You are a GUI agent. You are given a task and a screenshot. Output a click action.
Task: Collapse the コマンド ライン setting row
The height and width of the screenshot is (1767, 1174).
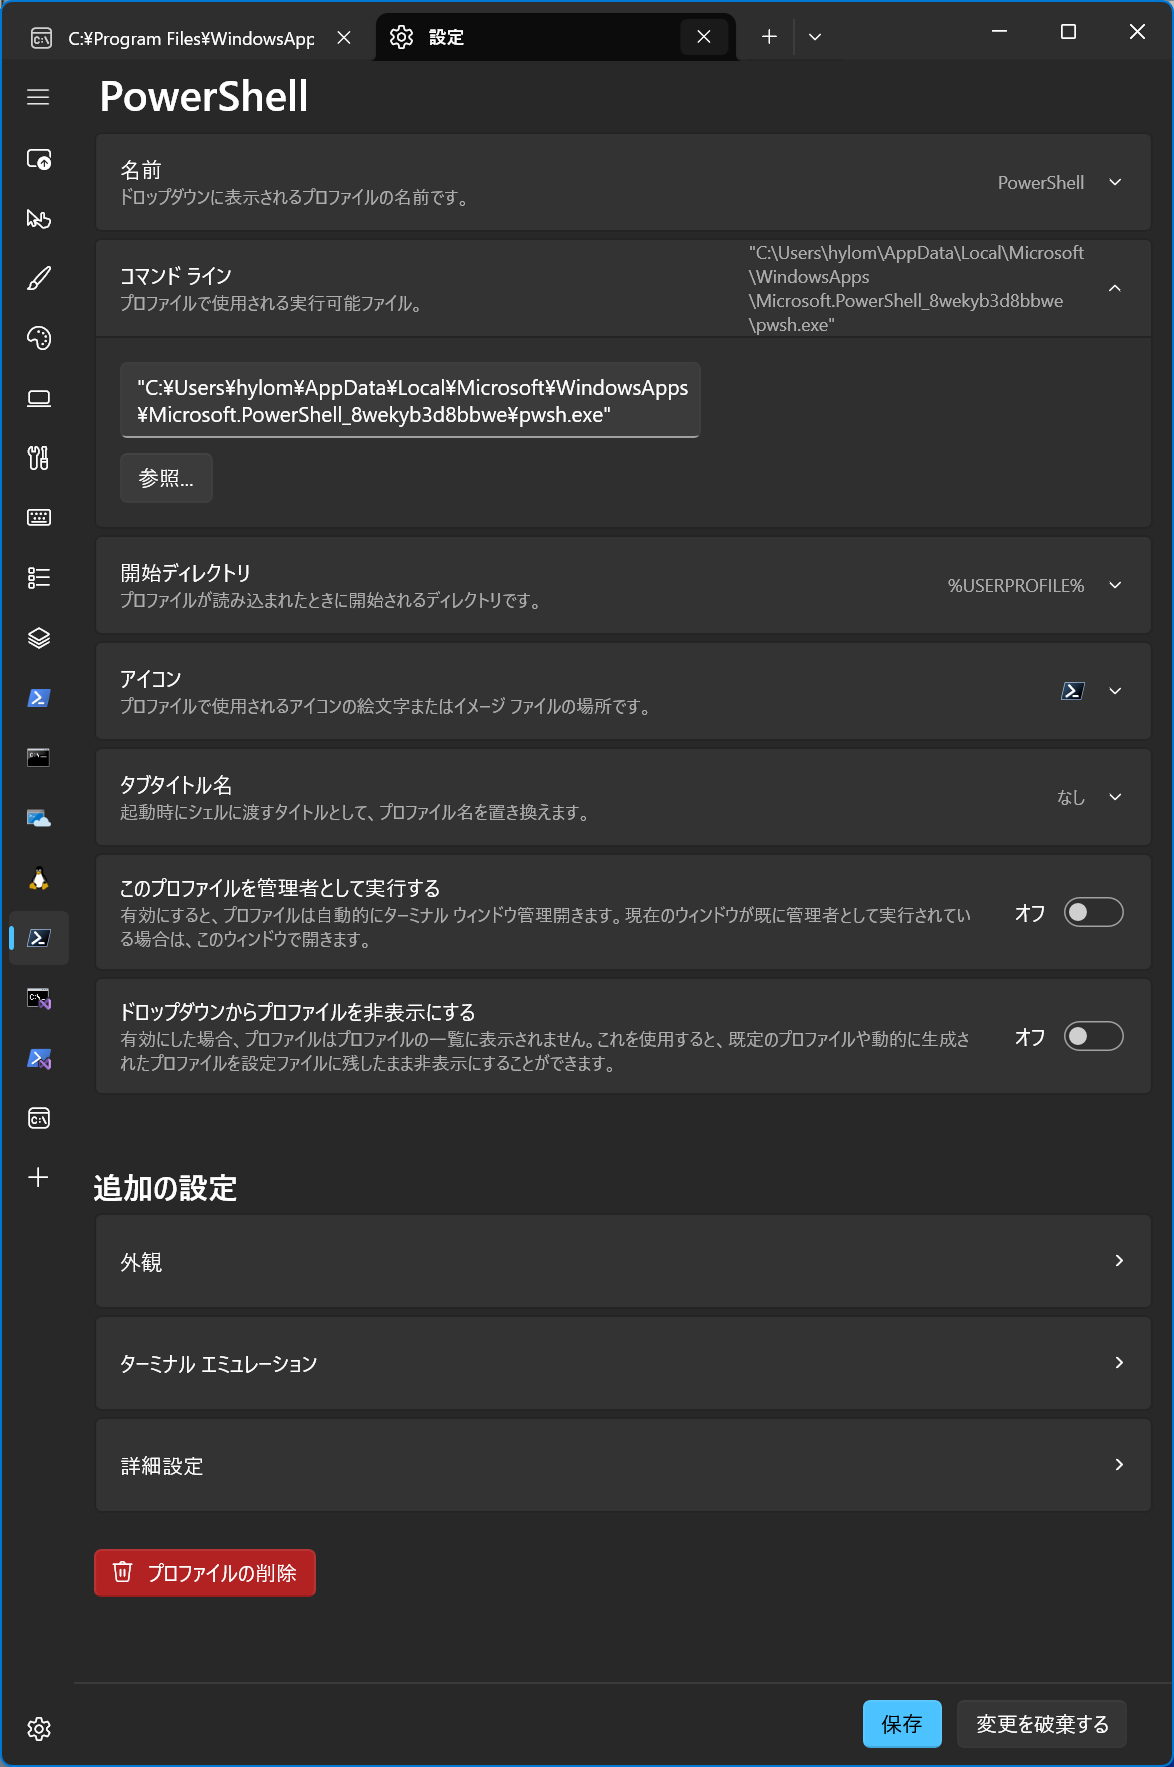tap(623, 288)
